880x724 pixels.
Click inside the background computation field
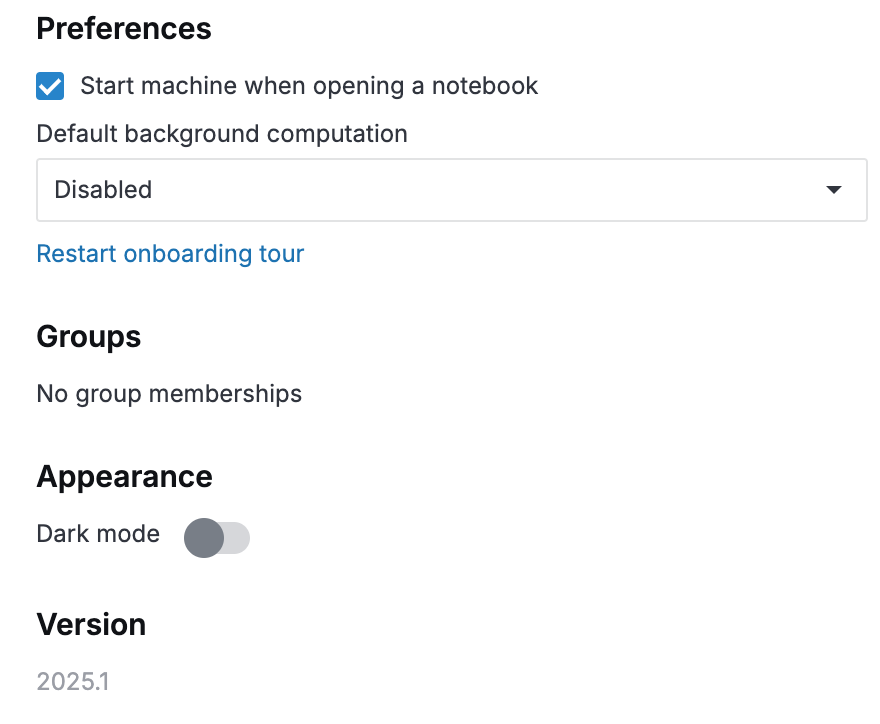[400, 189]
